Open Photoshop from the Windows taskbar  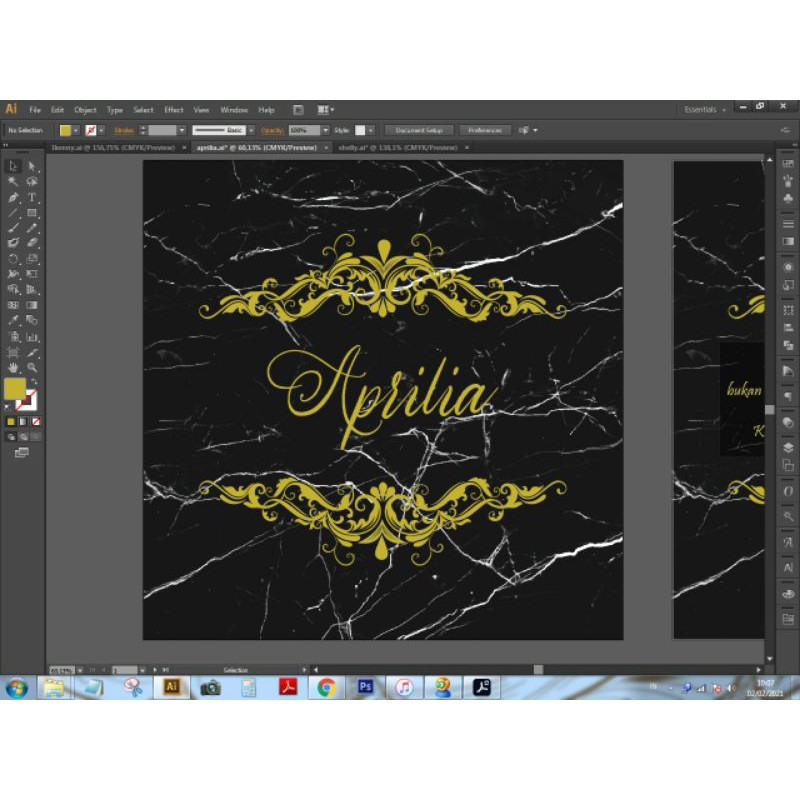365,687
